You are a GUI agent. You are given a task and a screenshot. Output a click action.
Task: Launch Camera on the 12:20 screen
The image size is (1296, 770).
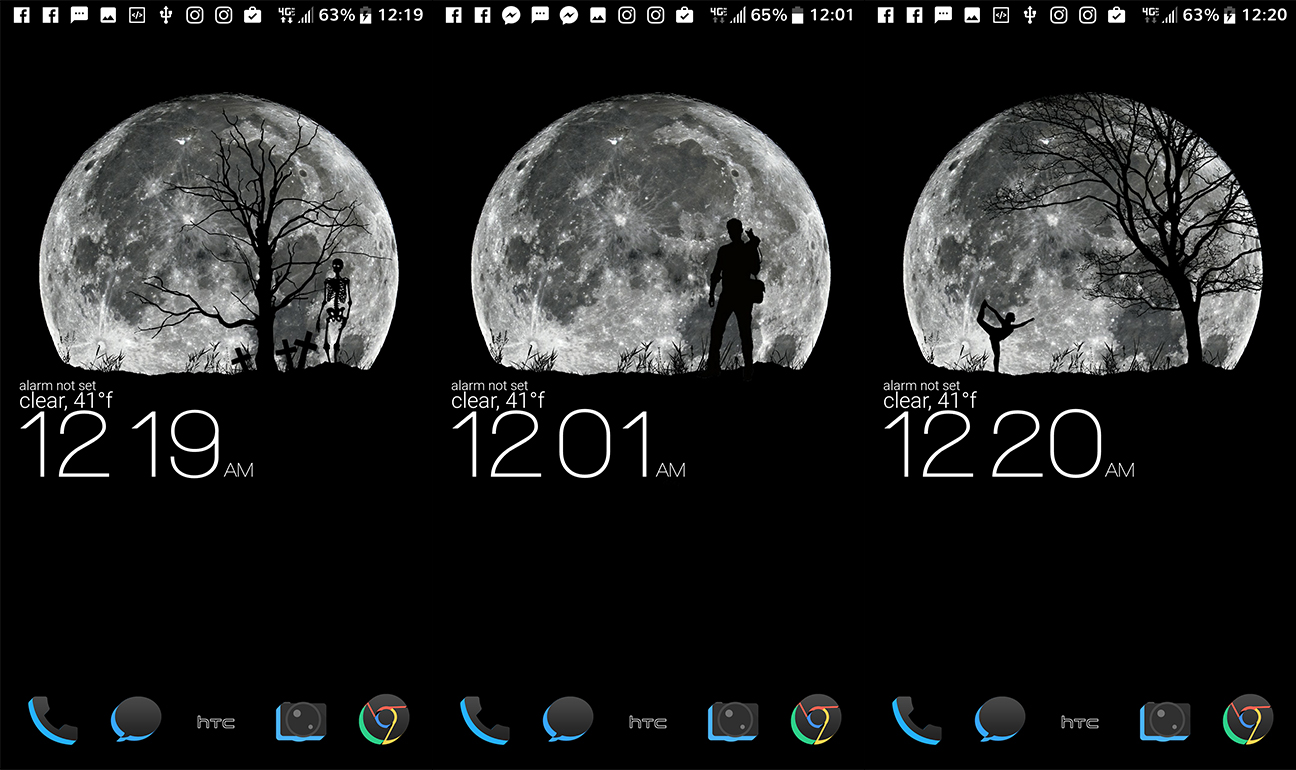click(1166, 721)
